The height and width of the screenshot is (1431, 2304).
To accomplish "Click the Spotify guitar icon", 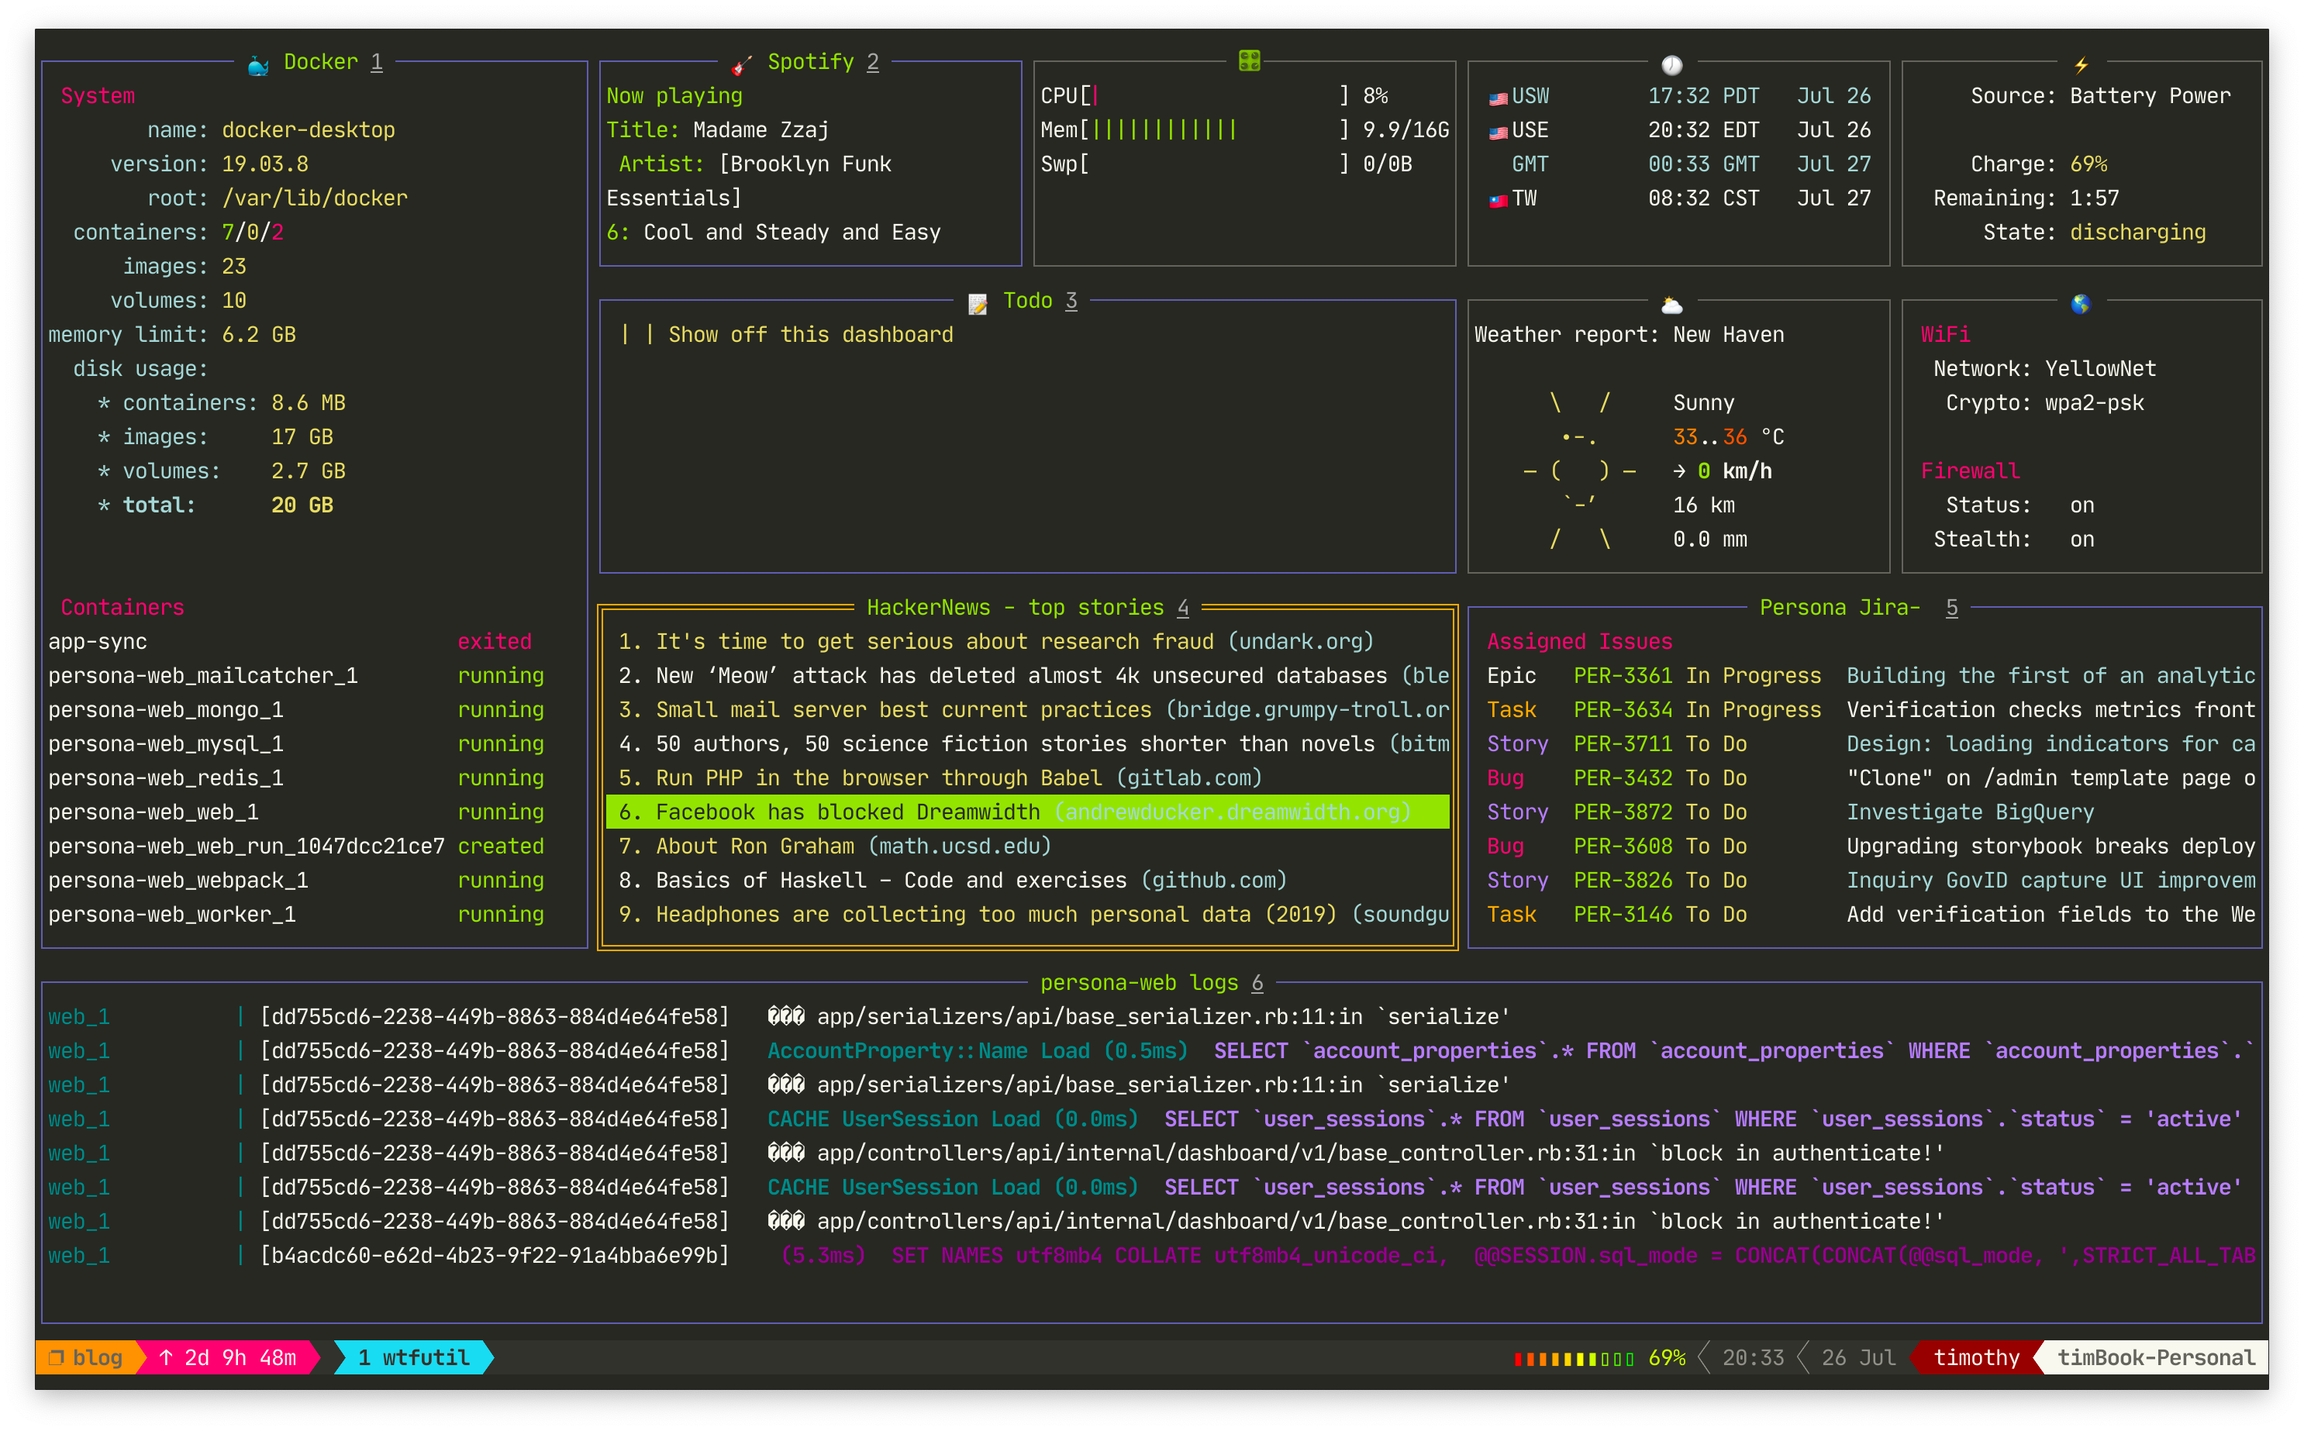I will (741, 65).
